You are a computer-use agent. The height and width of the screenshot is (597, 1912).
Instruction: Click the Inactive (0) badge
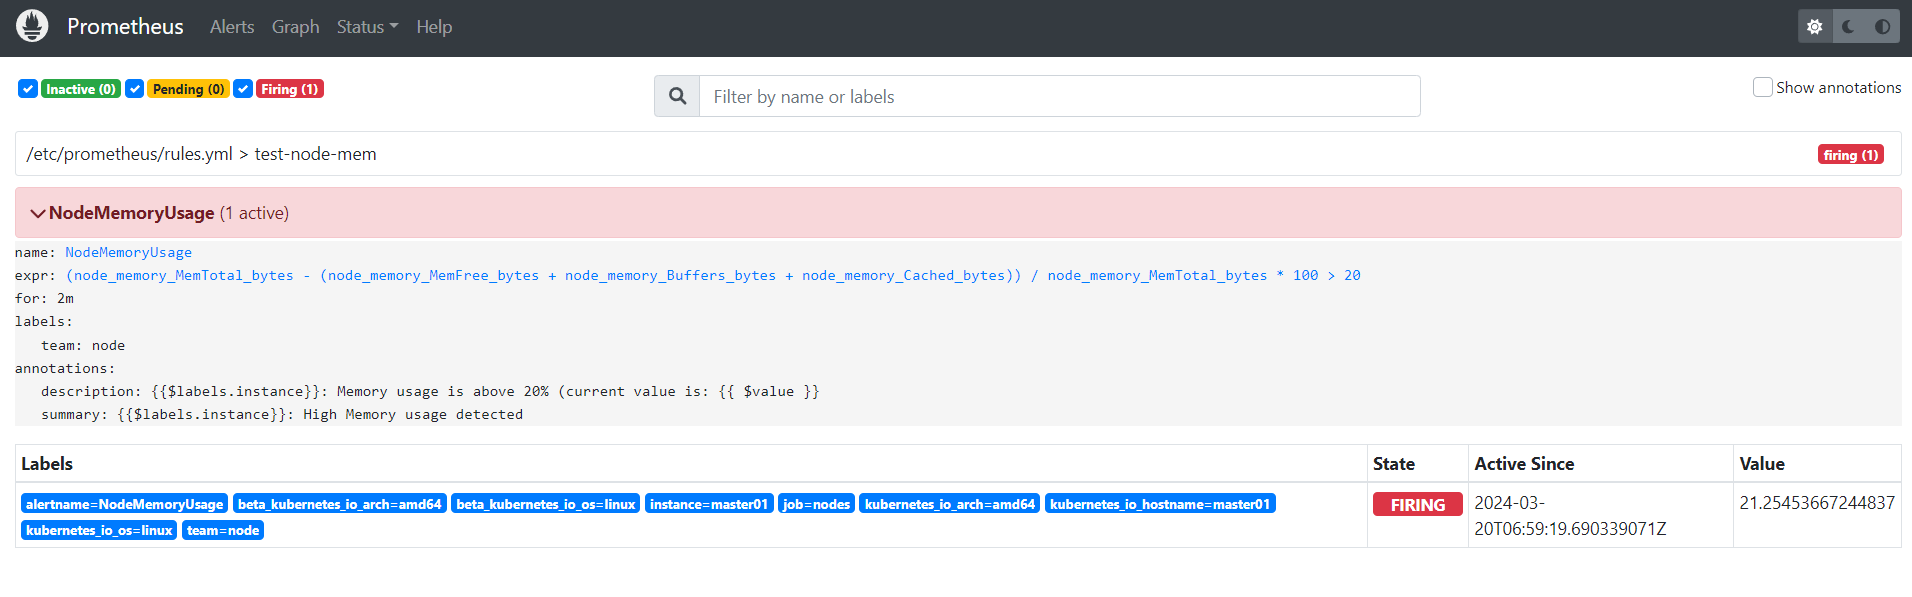click(x=81, y=89)
